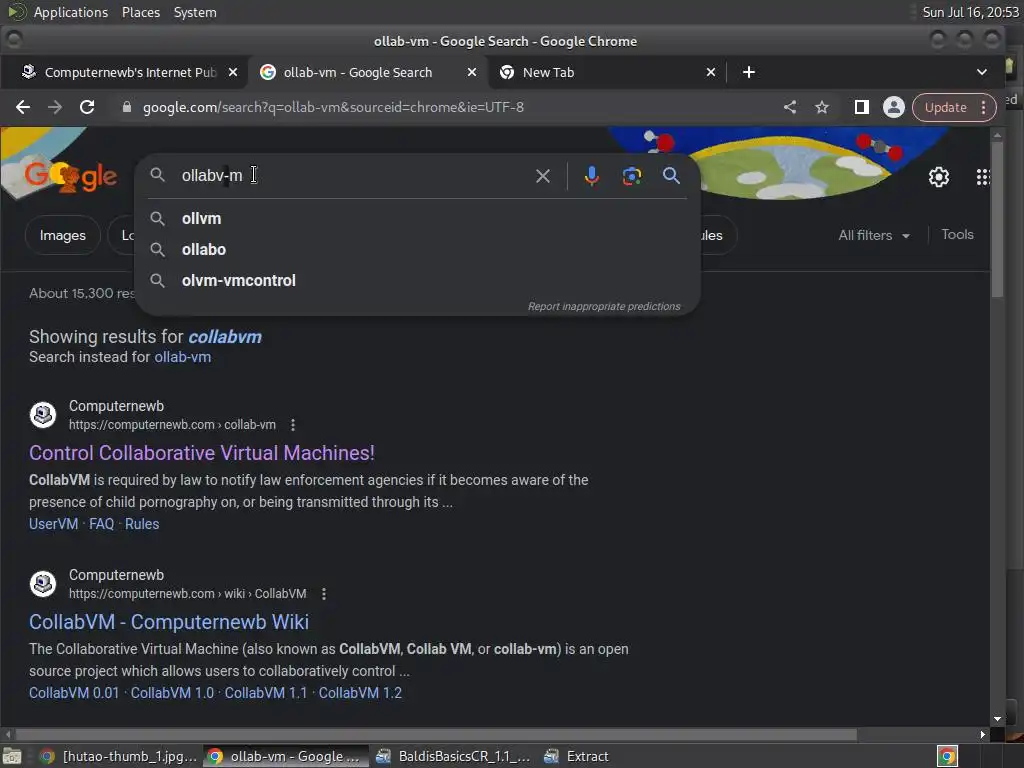Open the Google apps grid

click(983, 177)
